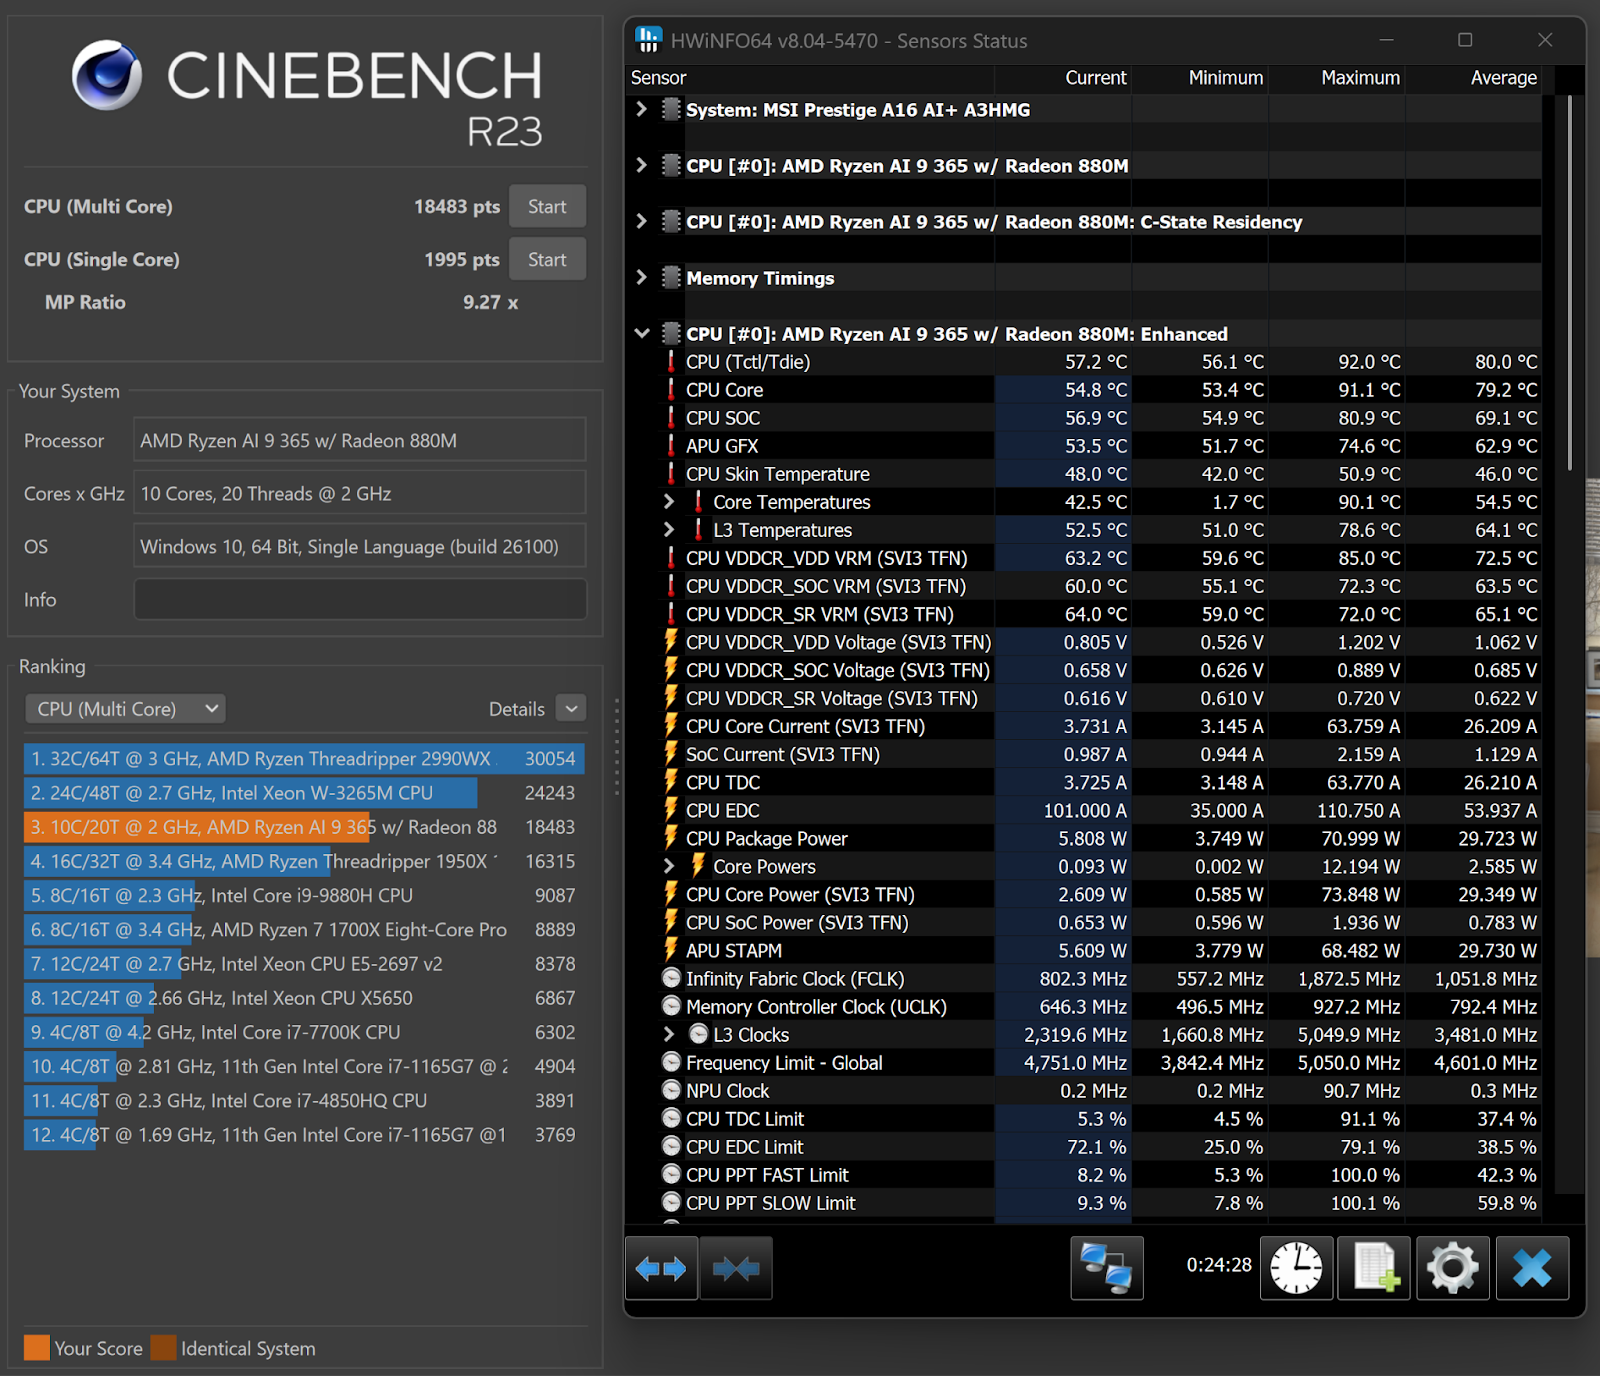The width and height of the screenshot is (1600, 1376).
Task: Click the Average column header
Action: coord(1474,78)
